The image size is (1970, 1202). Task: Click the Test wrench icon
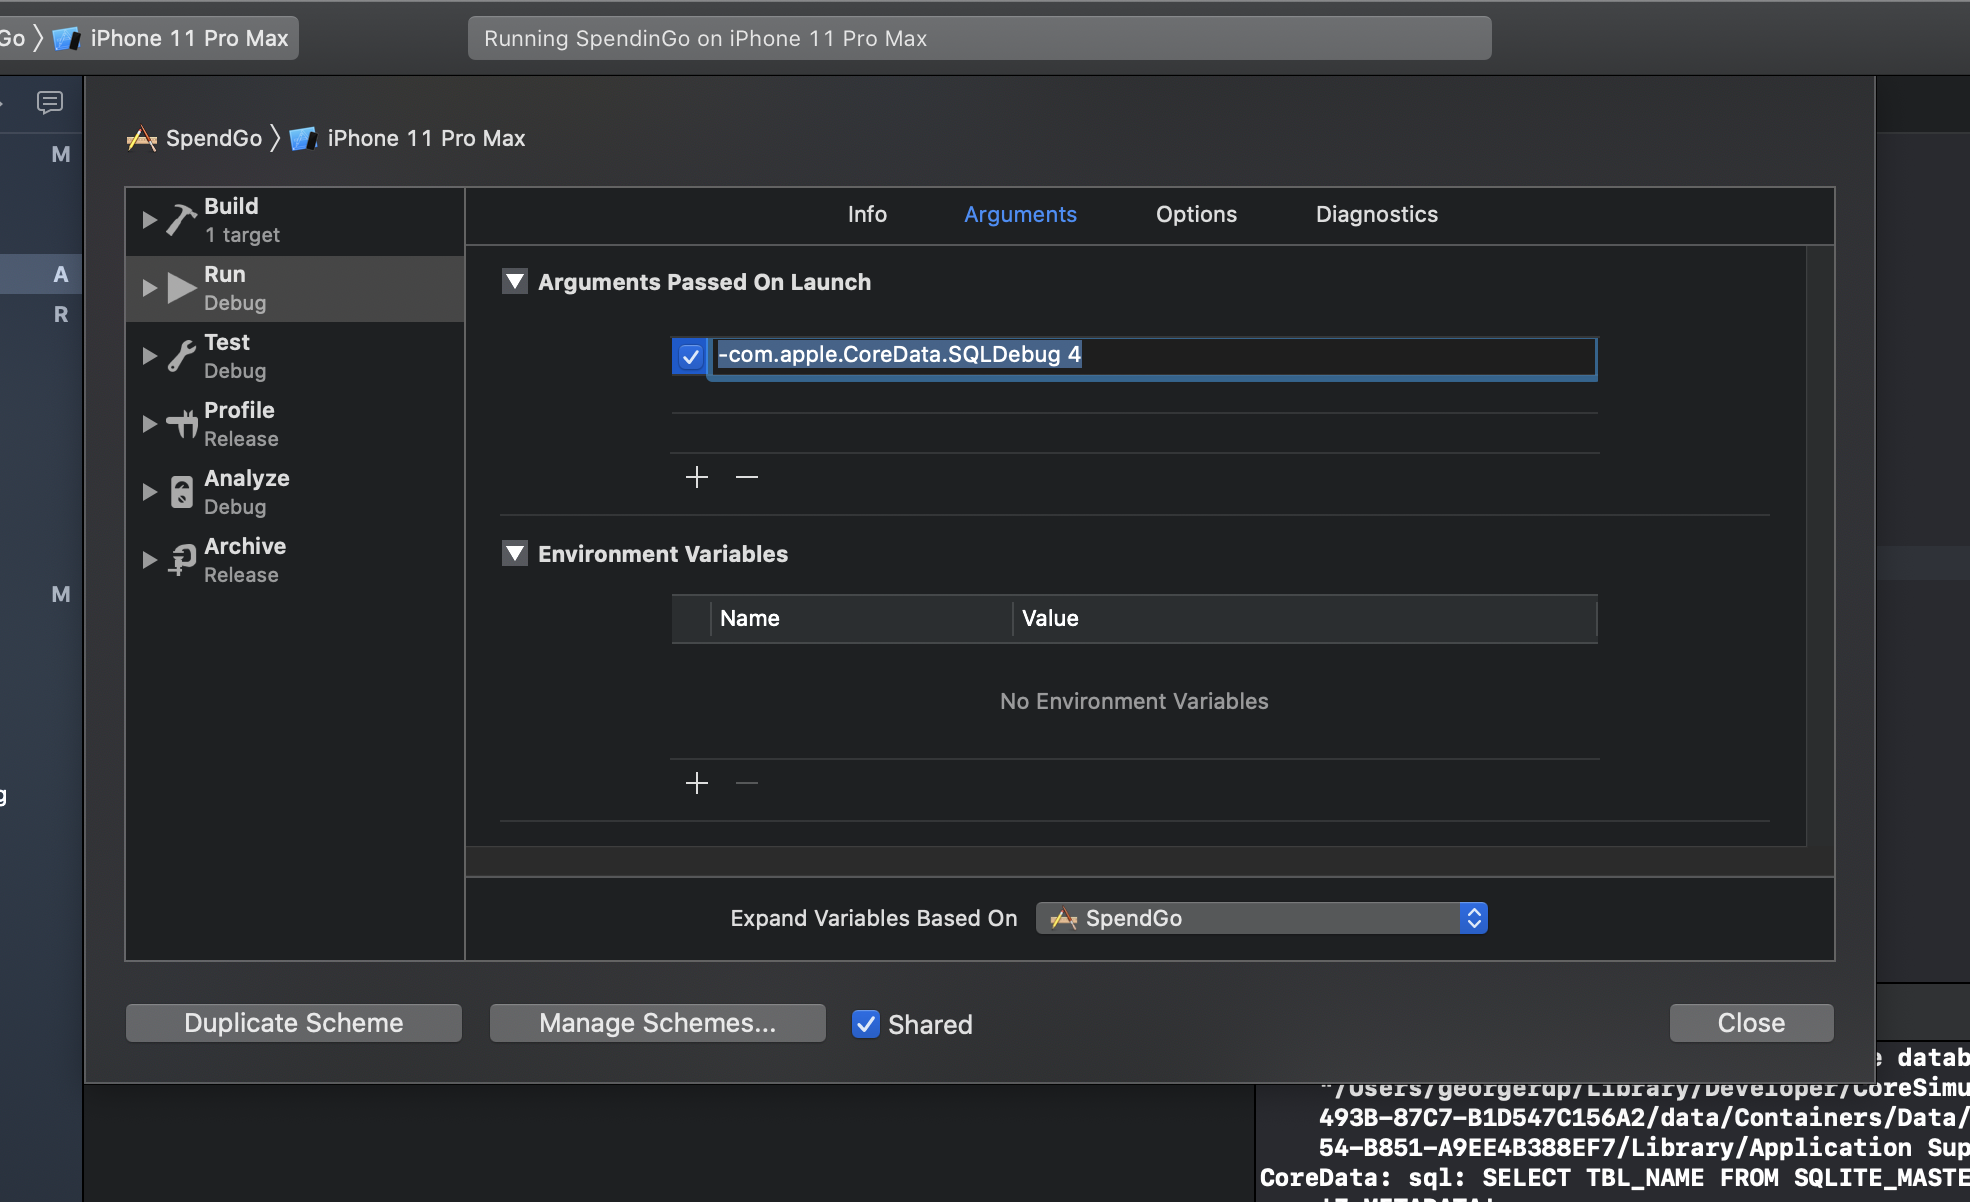[181, 356]
